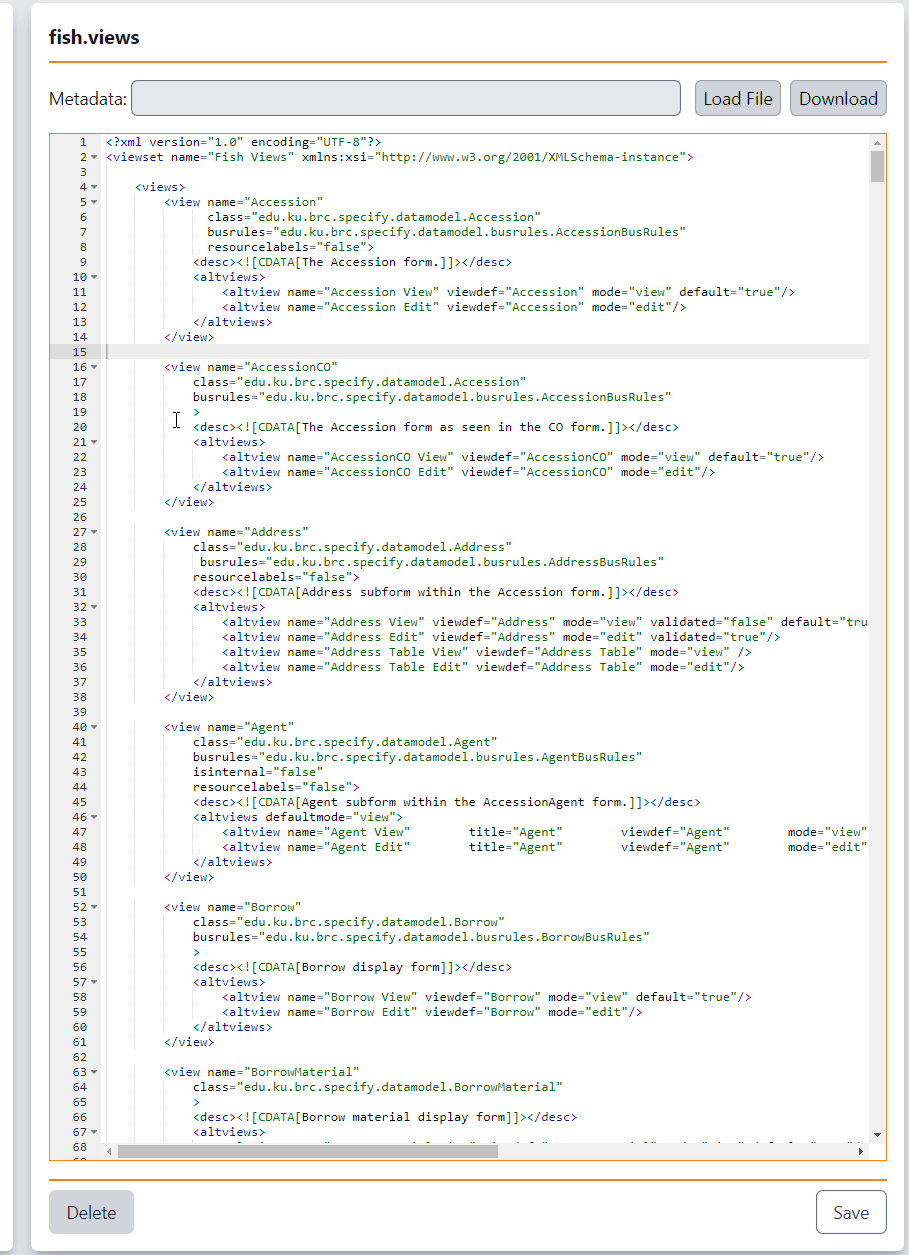Collapse Borrow view fold on line 52
The image size is (909, 1255).
click(94, 907)
